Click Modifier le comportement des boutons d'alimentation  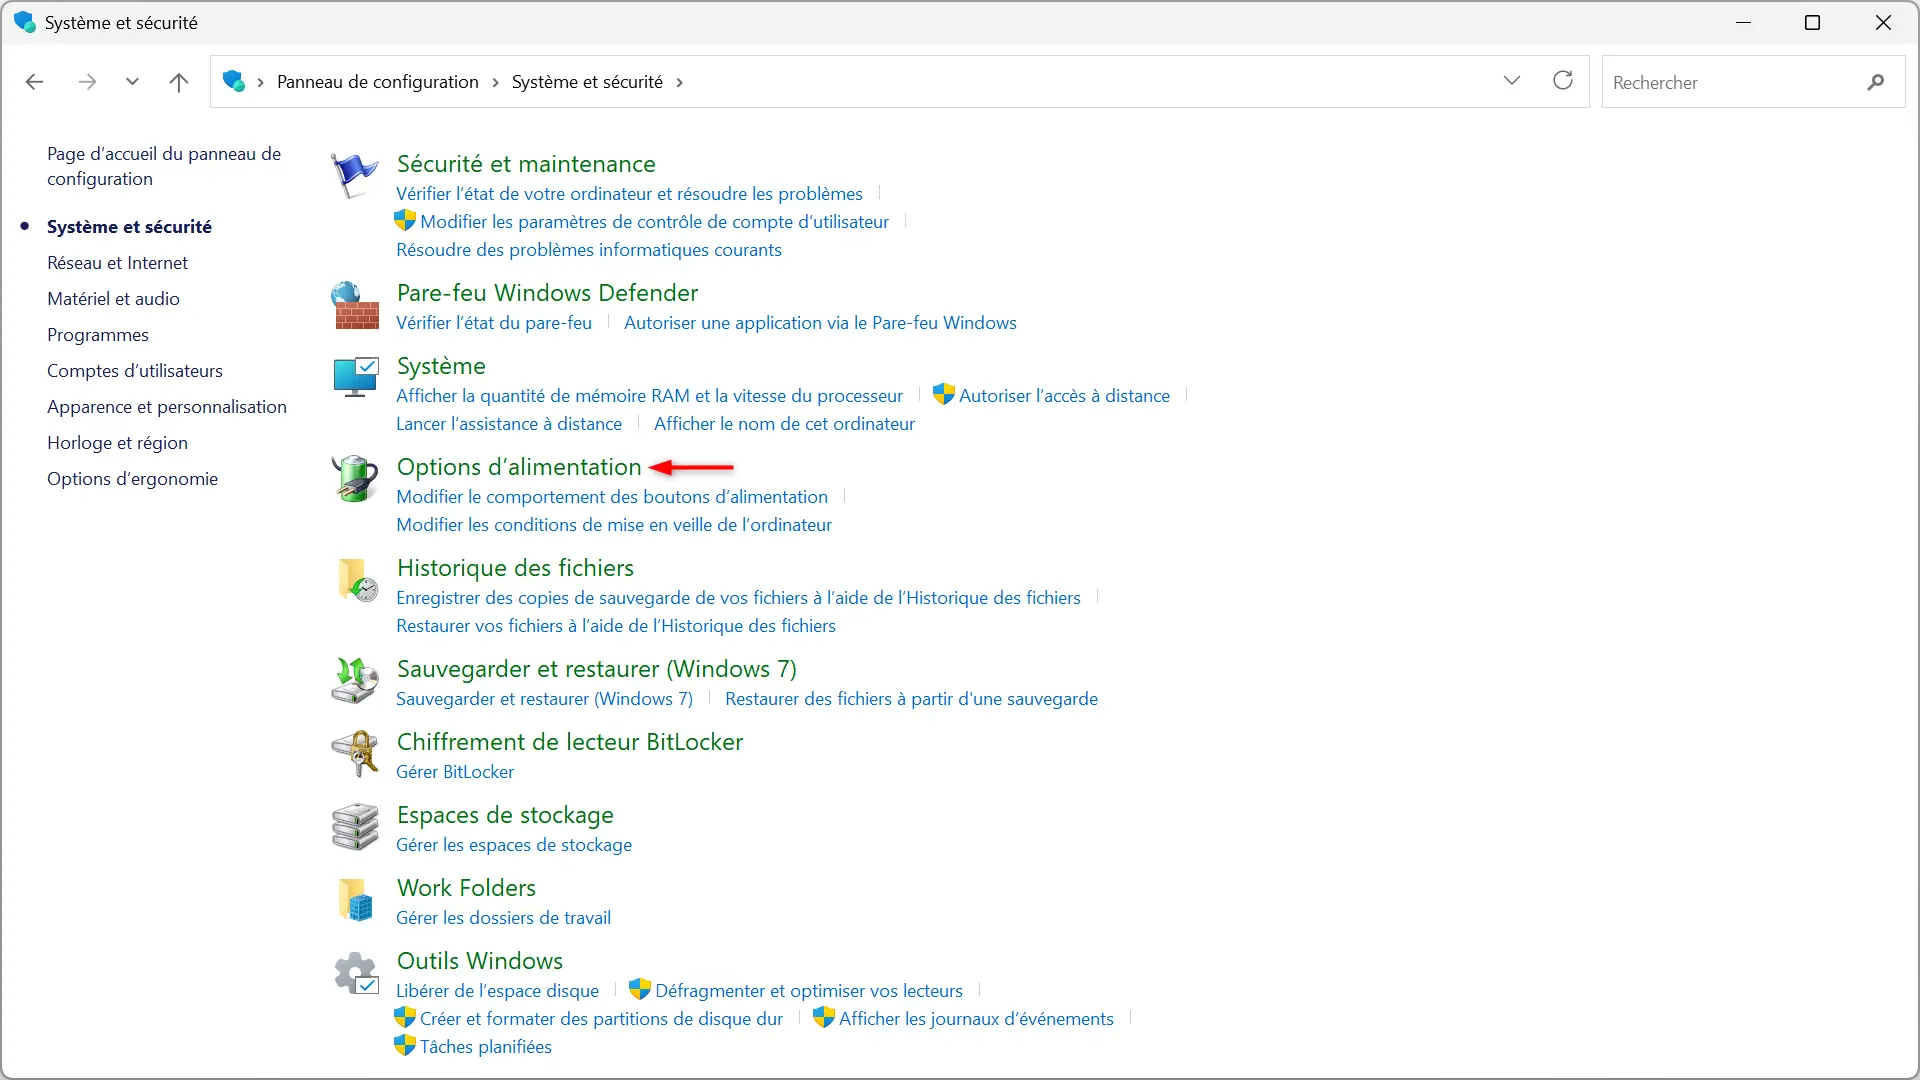click(x=612, y=497)
